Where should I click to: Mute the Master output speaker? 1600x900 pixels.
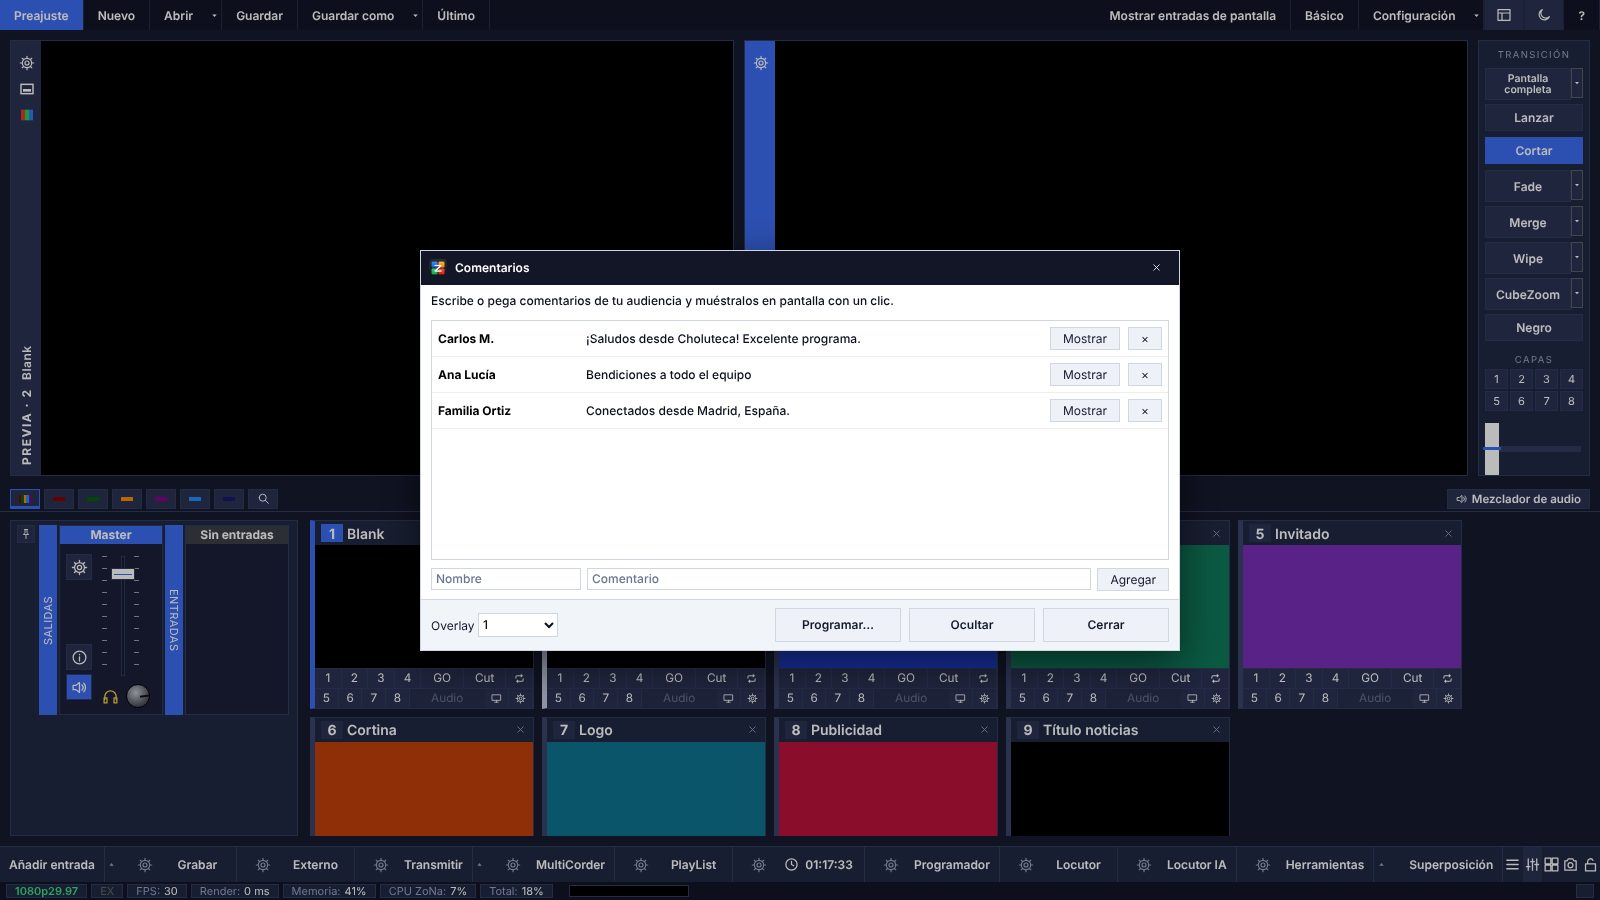(80, 688)
